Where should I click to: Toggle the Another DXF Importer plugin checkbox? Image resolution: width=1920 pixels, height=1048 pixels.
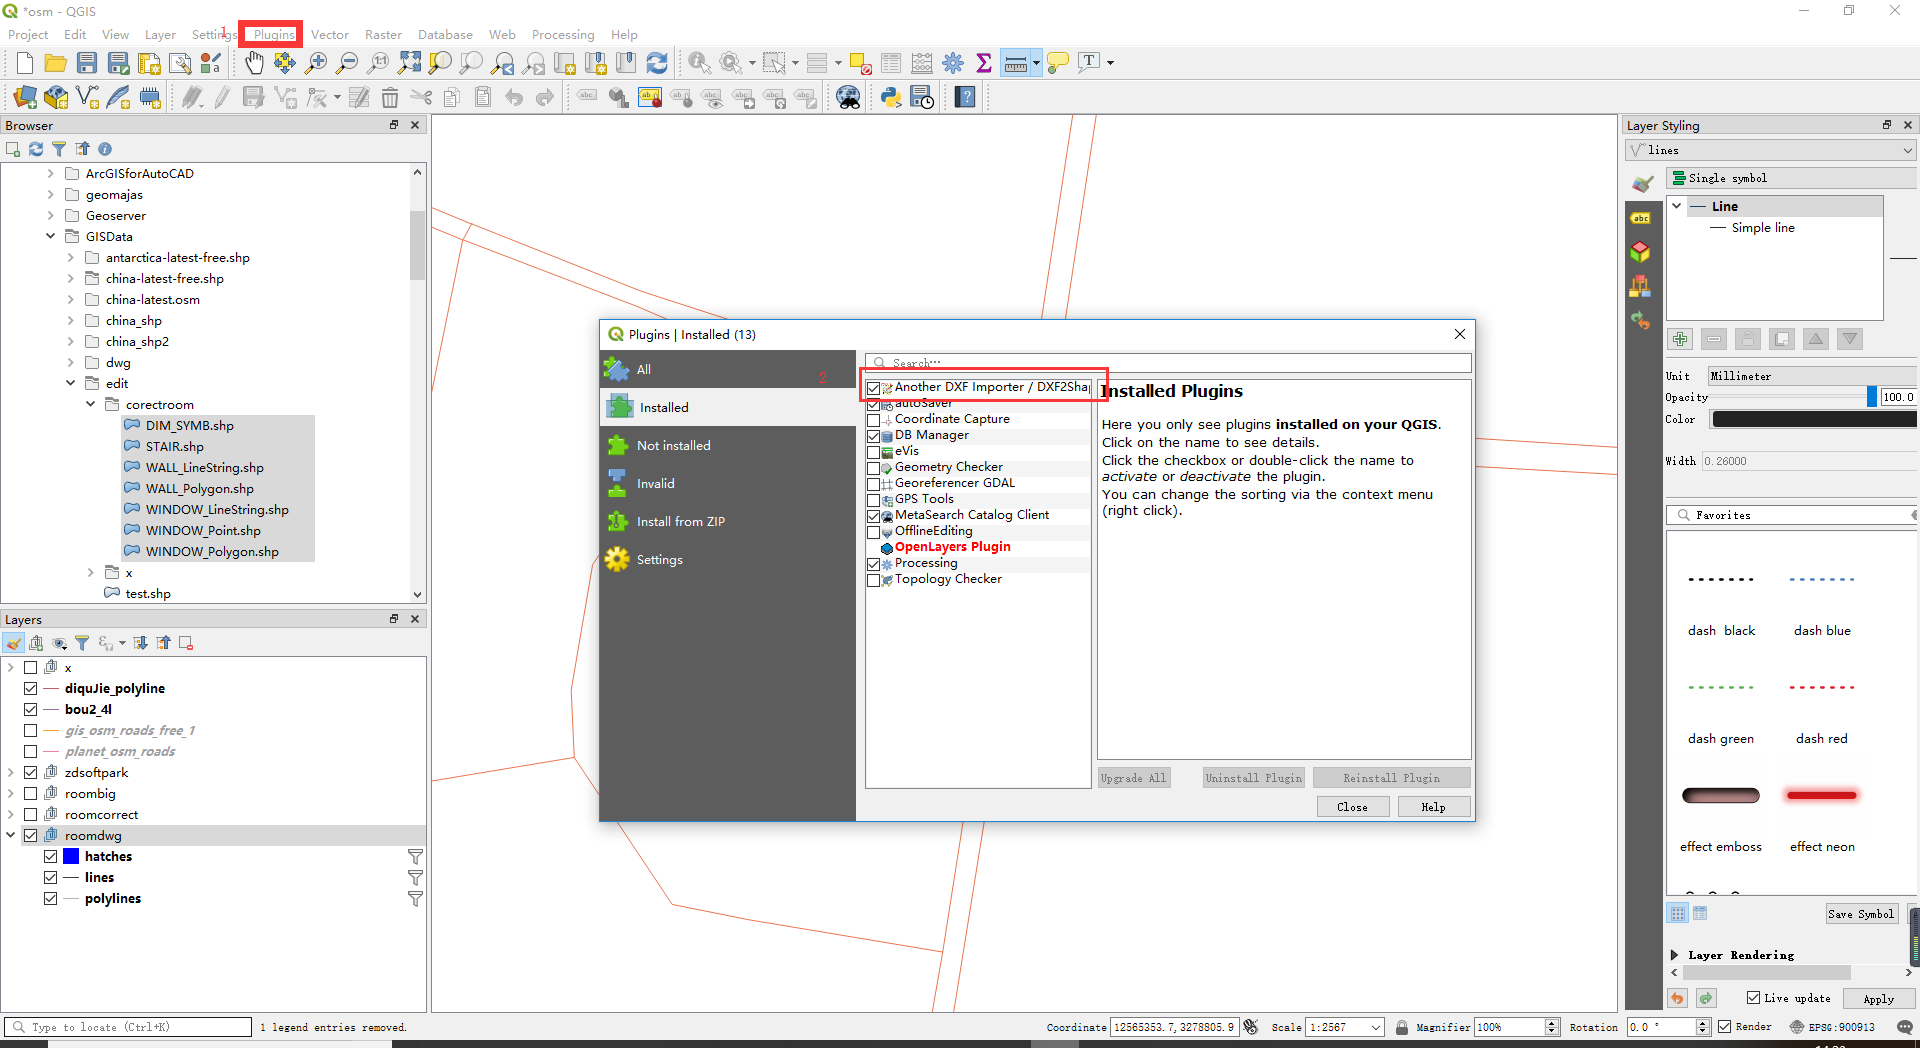point(874,388)
